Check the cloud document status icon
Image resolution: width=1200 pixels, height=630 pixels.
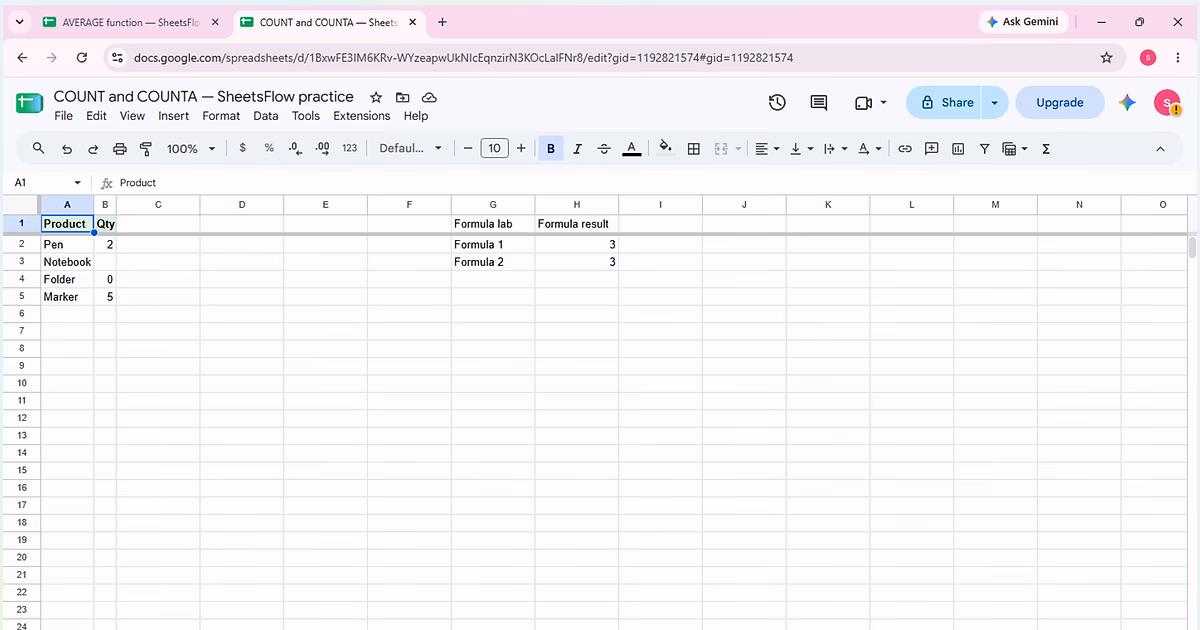click(x=429, y=97)
